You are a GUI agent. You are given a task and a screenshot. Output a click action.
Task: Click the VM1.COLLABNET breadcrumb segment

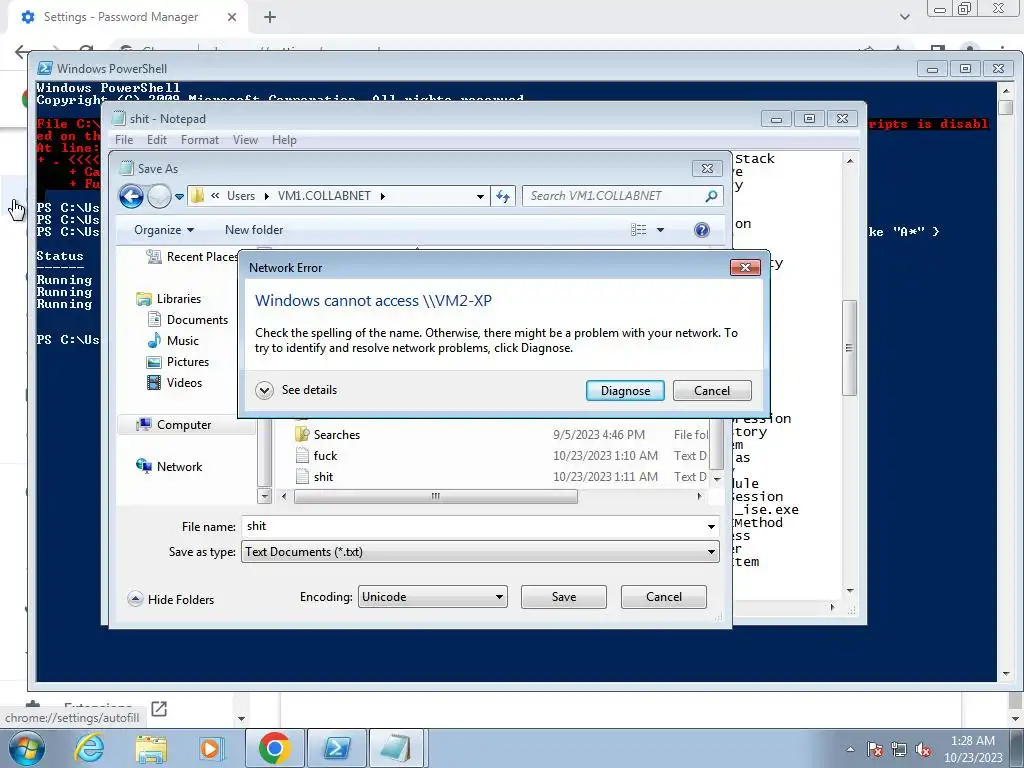click(x=324, y=196)
